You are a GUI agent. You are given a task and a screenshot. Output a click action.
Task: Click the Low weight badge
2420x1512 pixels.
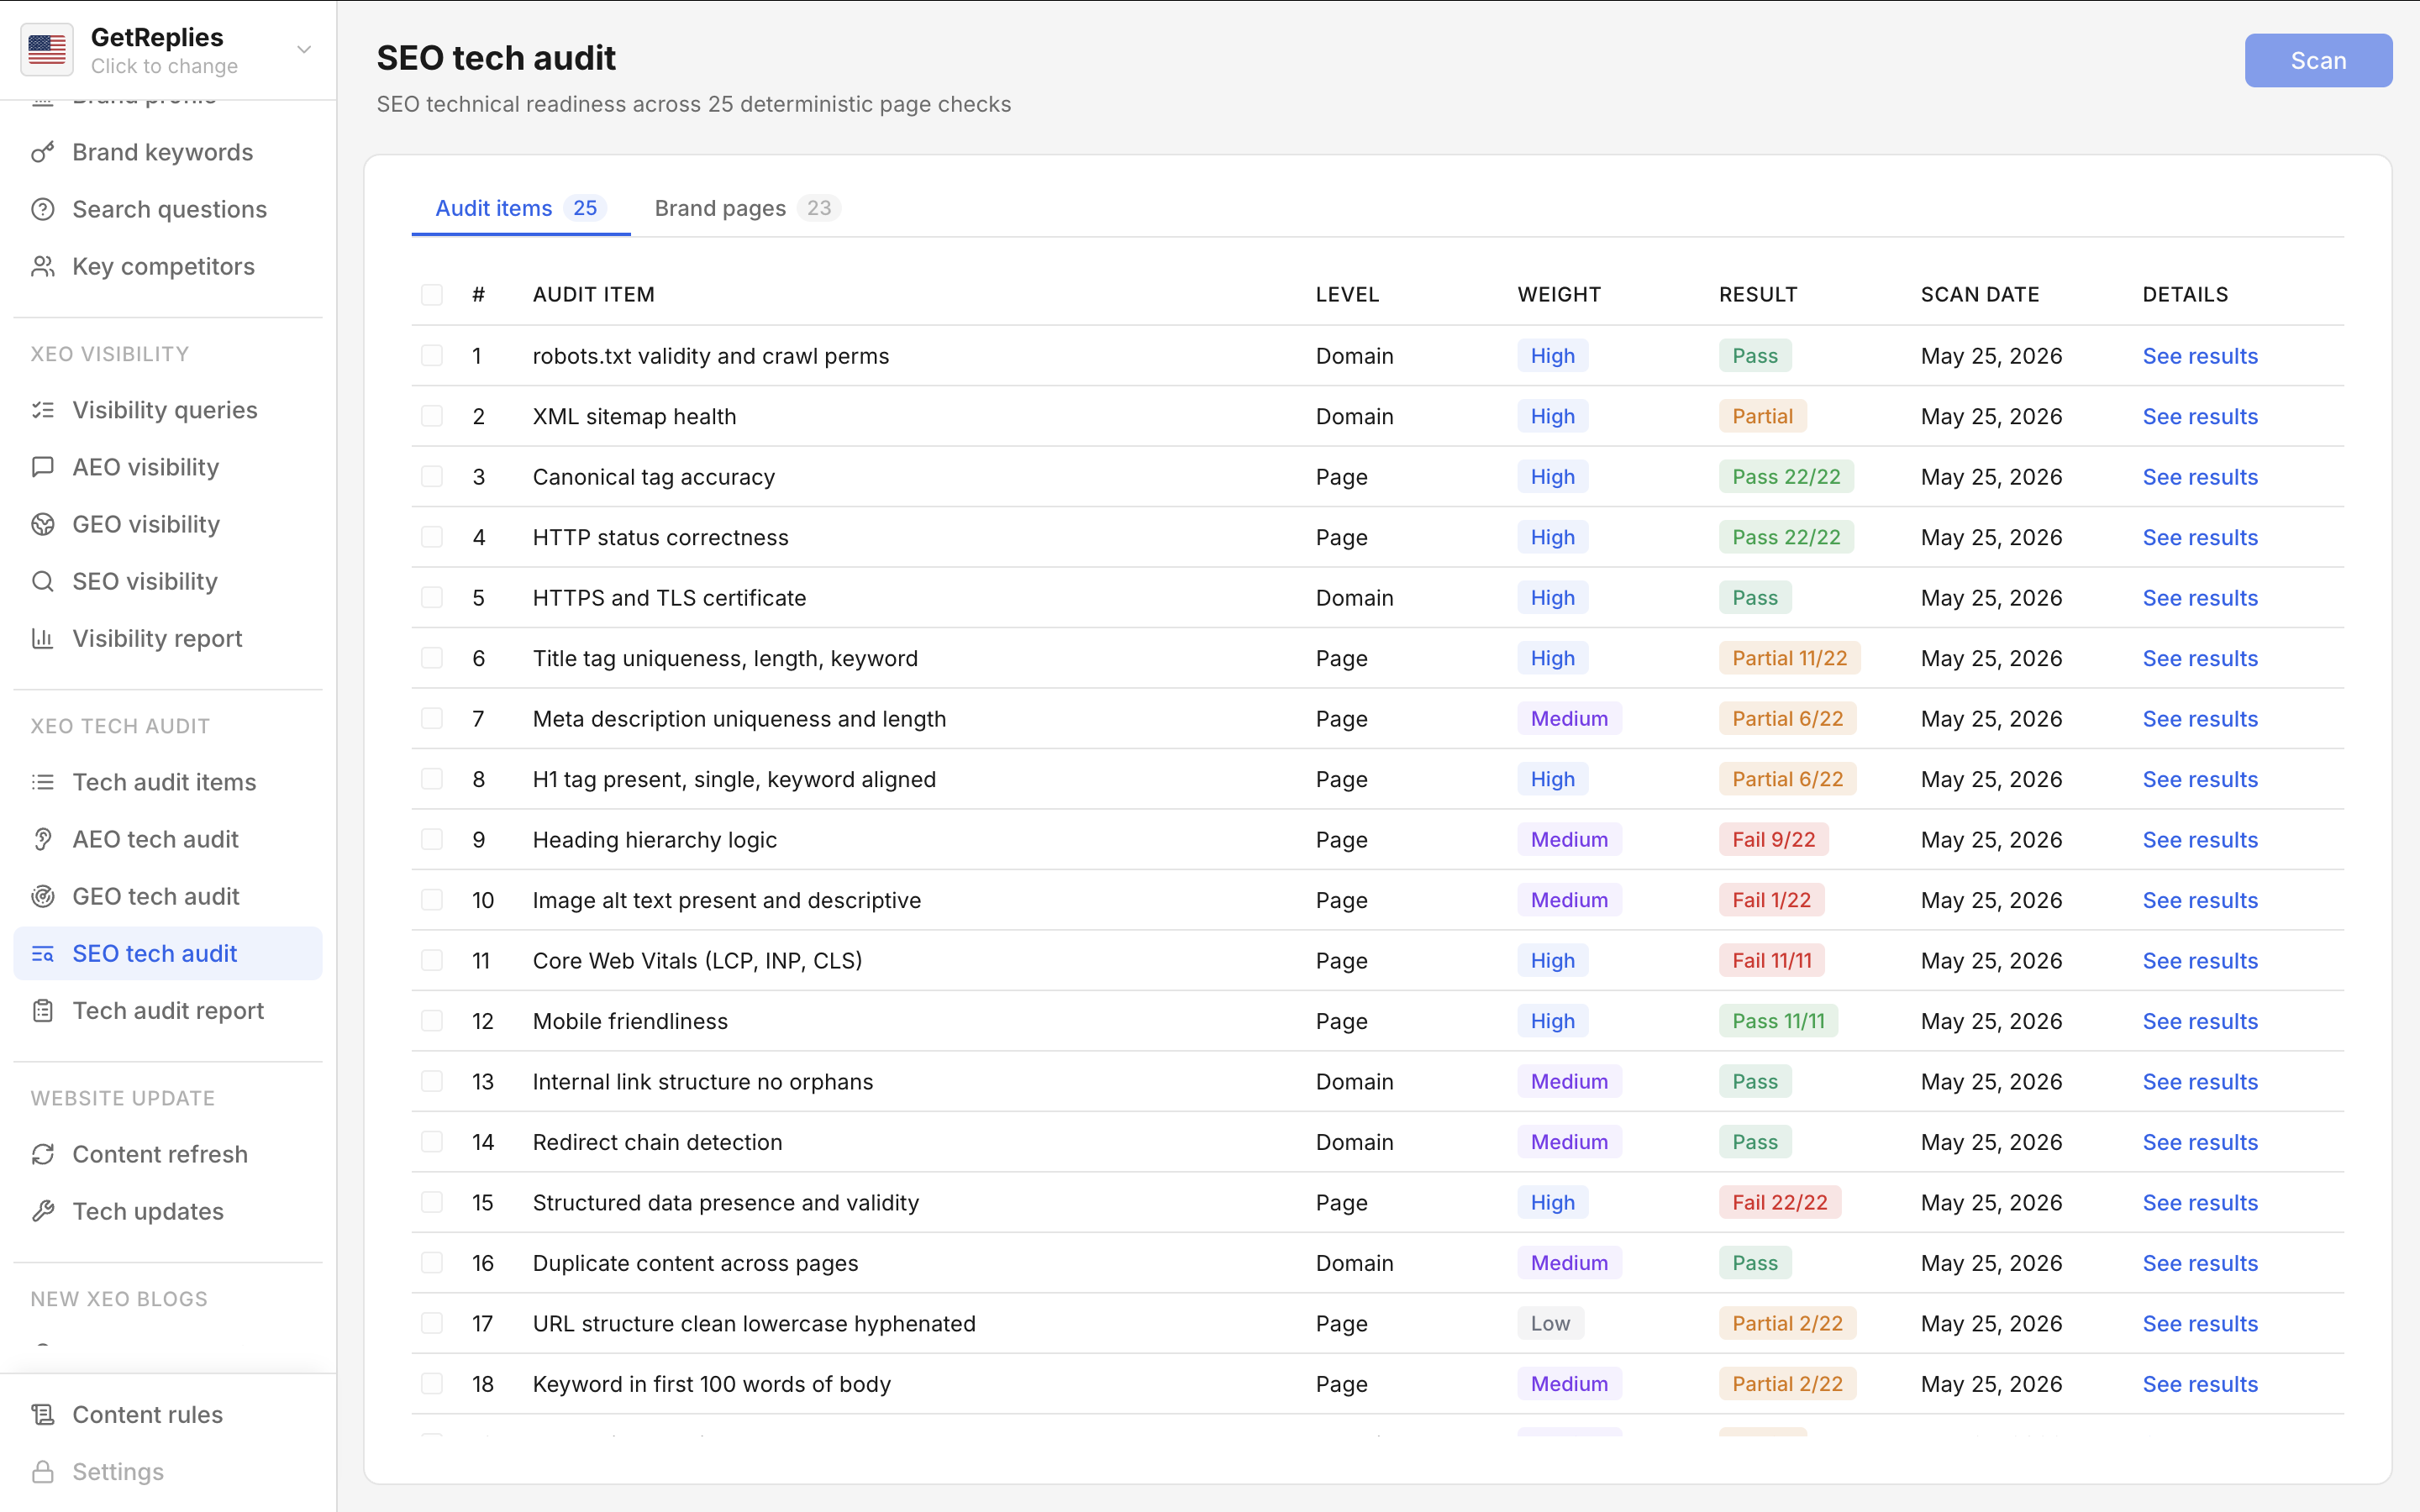(1550, 1323)
